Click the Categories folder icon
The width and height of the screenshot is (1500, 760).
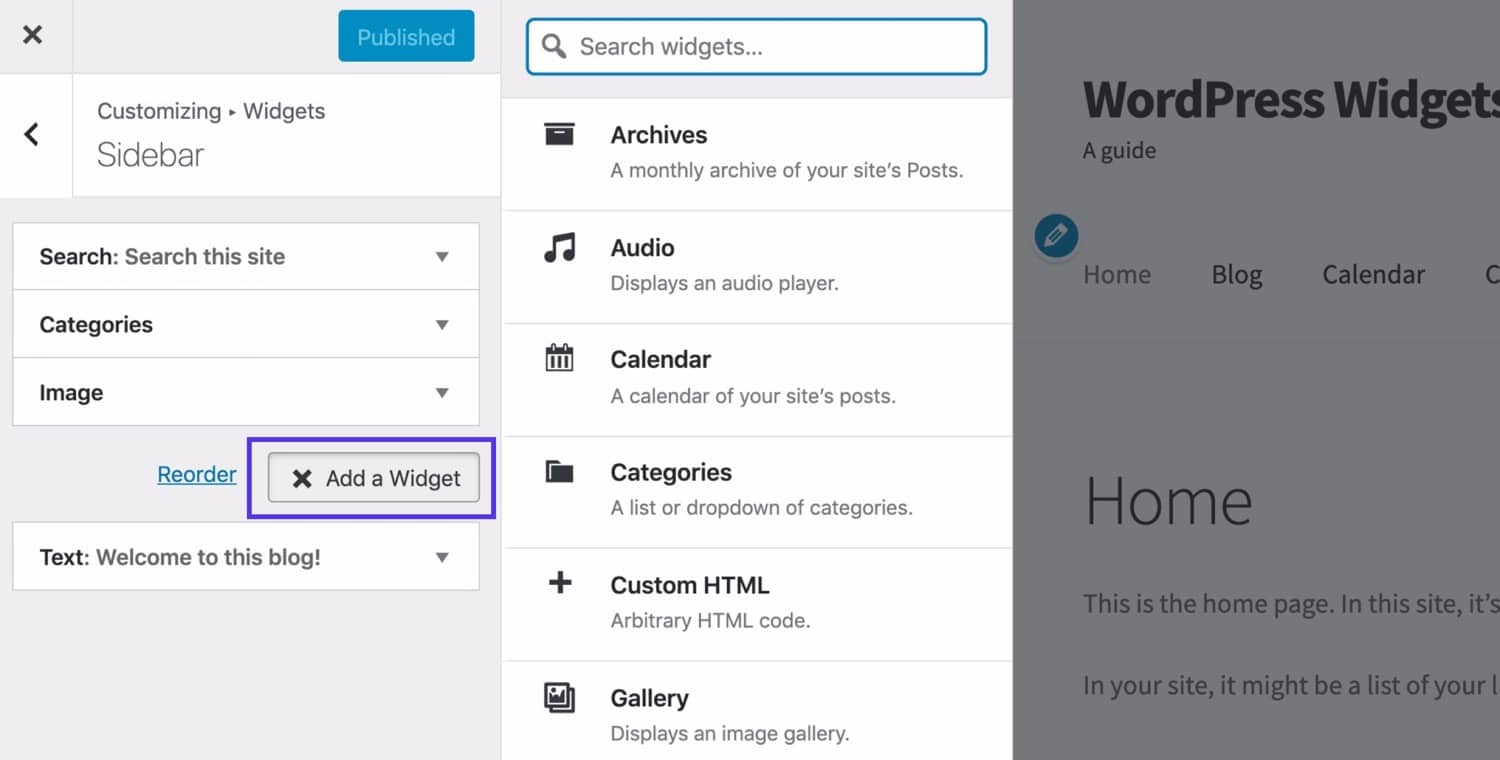click(x=561, y=471)
